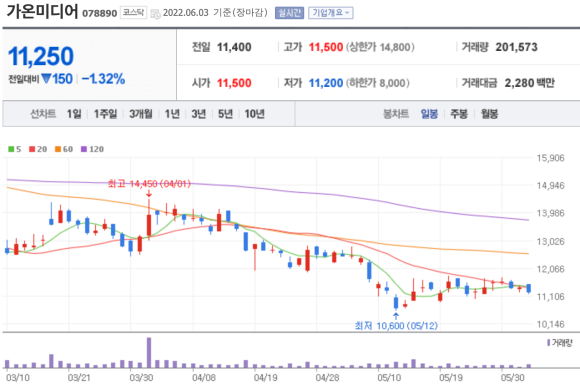The image size is (580, 391).
Task: Click the calendar icon beside the date
Action: (155, 14)
